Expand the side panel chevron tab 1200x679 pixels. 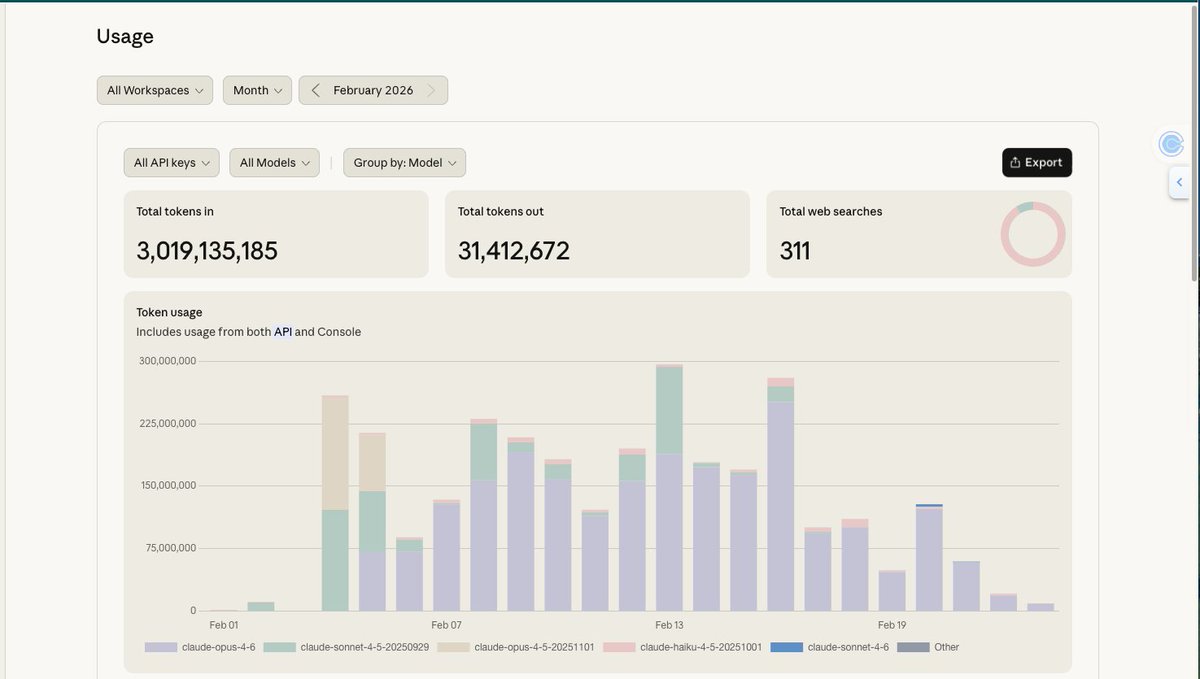coord(1179,182)
